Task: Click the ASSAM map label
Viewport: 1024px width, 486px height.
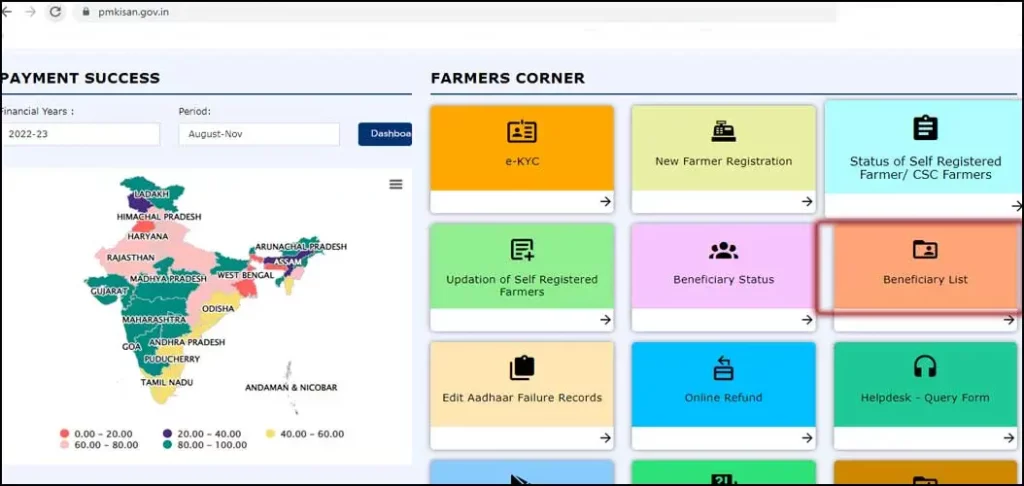Action: pyautogui.click(x=287, y=262)
